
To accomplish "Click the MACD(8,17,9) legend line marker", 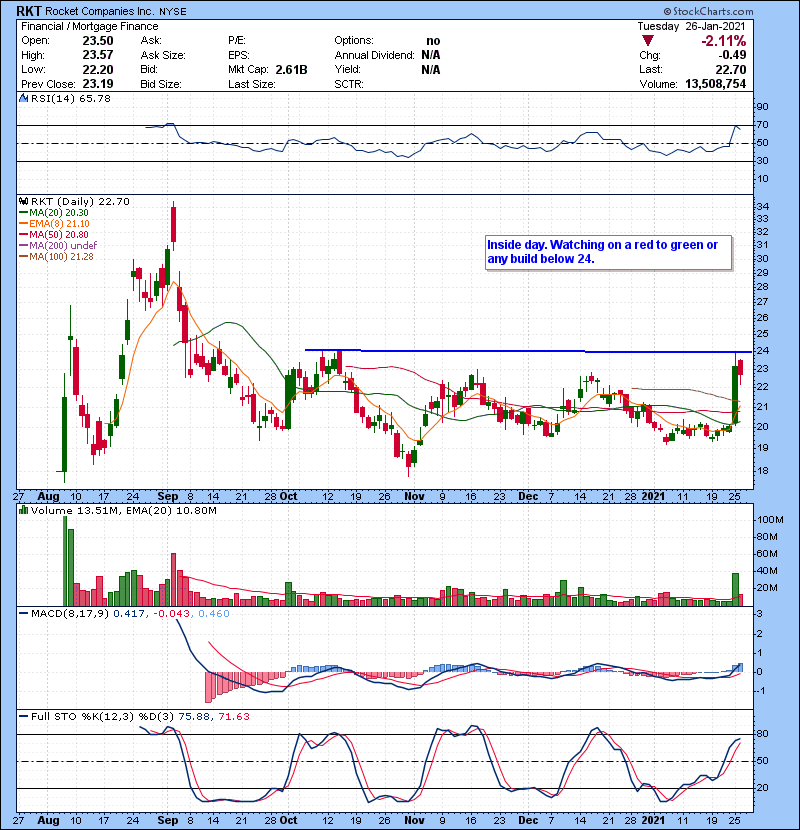I will [23, 612].
